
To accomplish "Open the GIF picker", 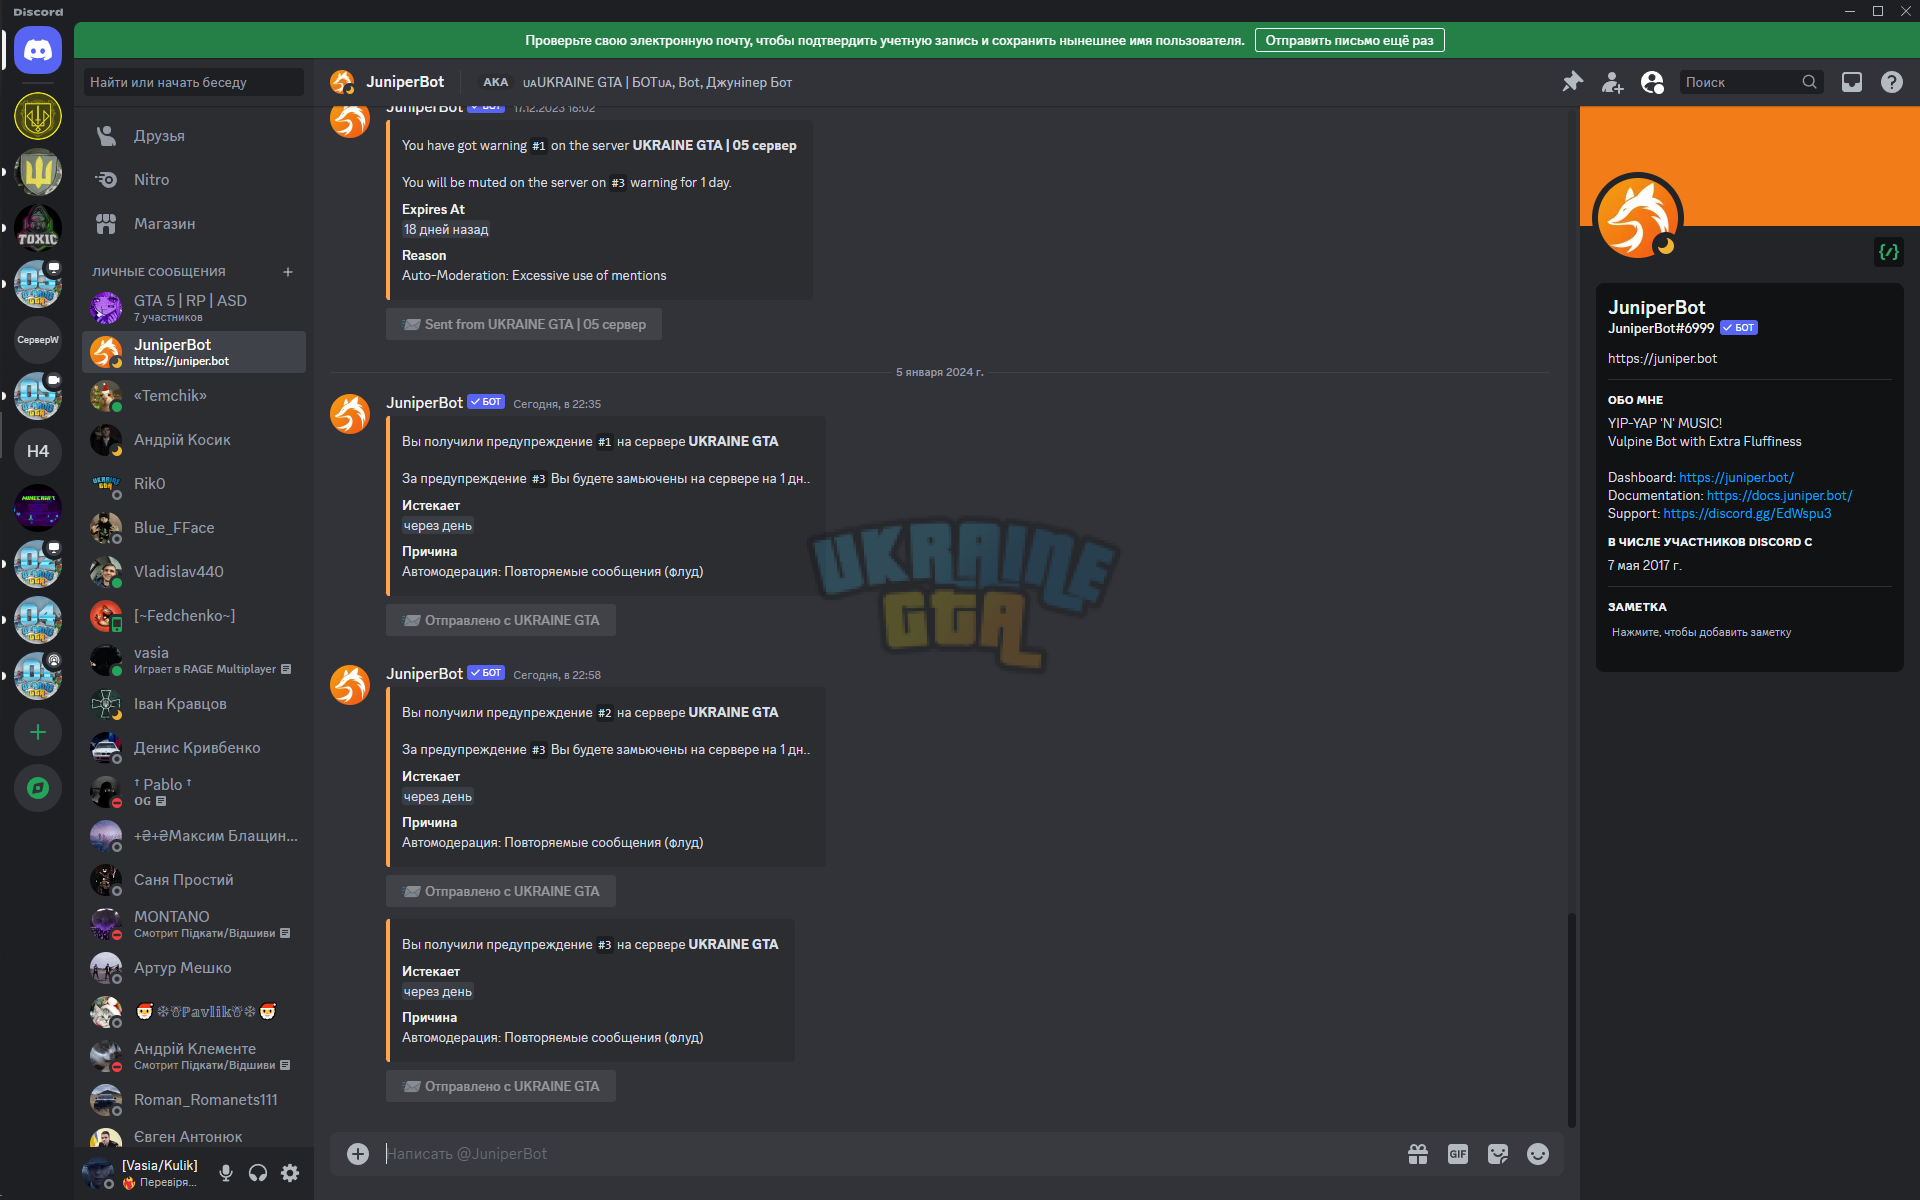I will coord(1458,1154).
